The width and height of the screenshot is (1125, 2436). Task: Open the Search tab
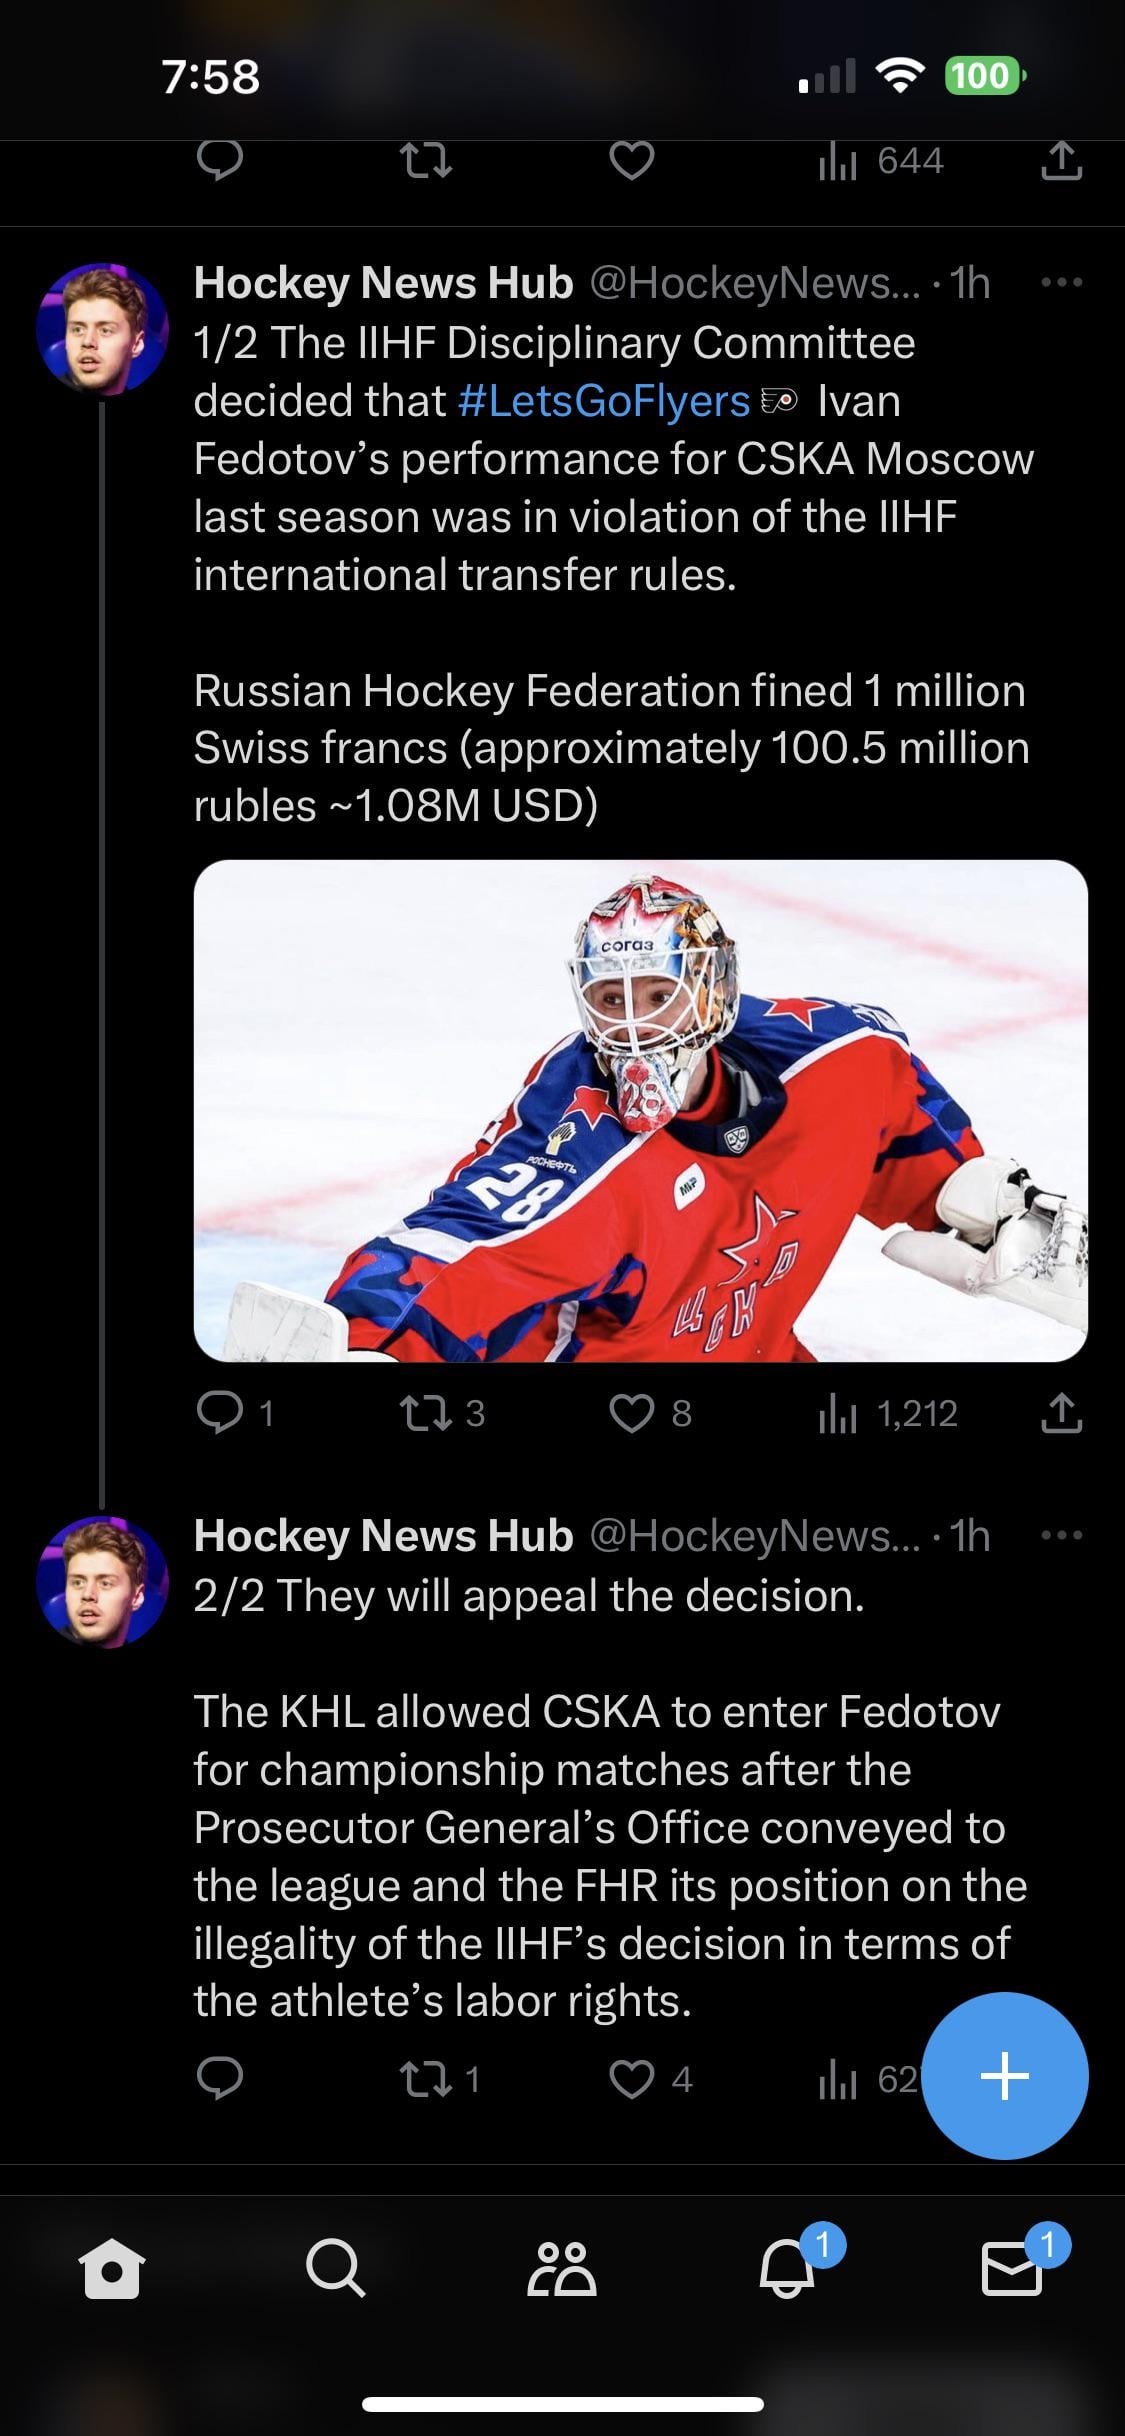tap(335, 2268)
